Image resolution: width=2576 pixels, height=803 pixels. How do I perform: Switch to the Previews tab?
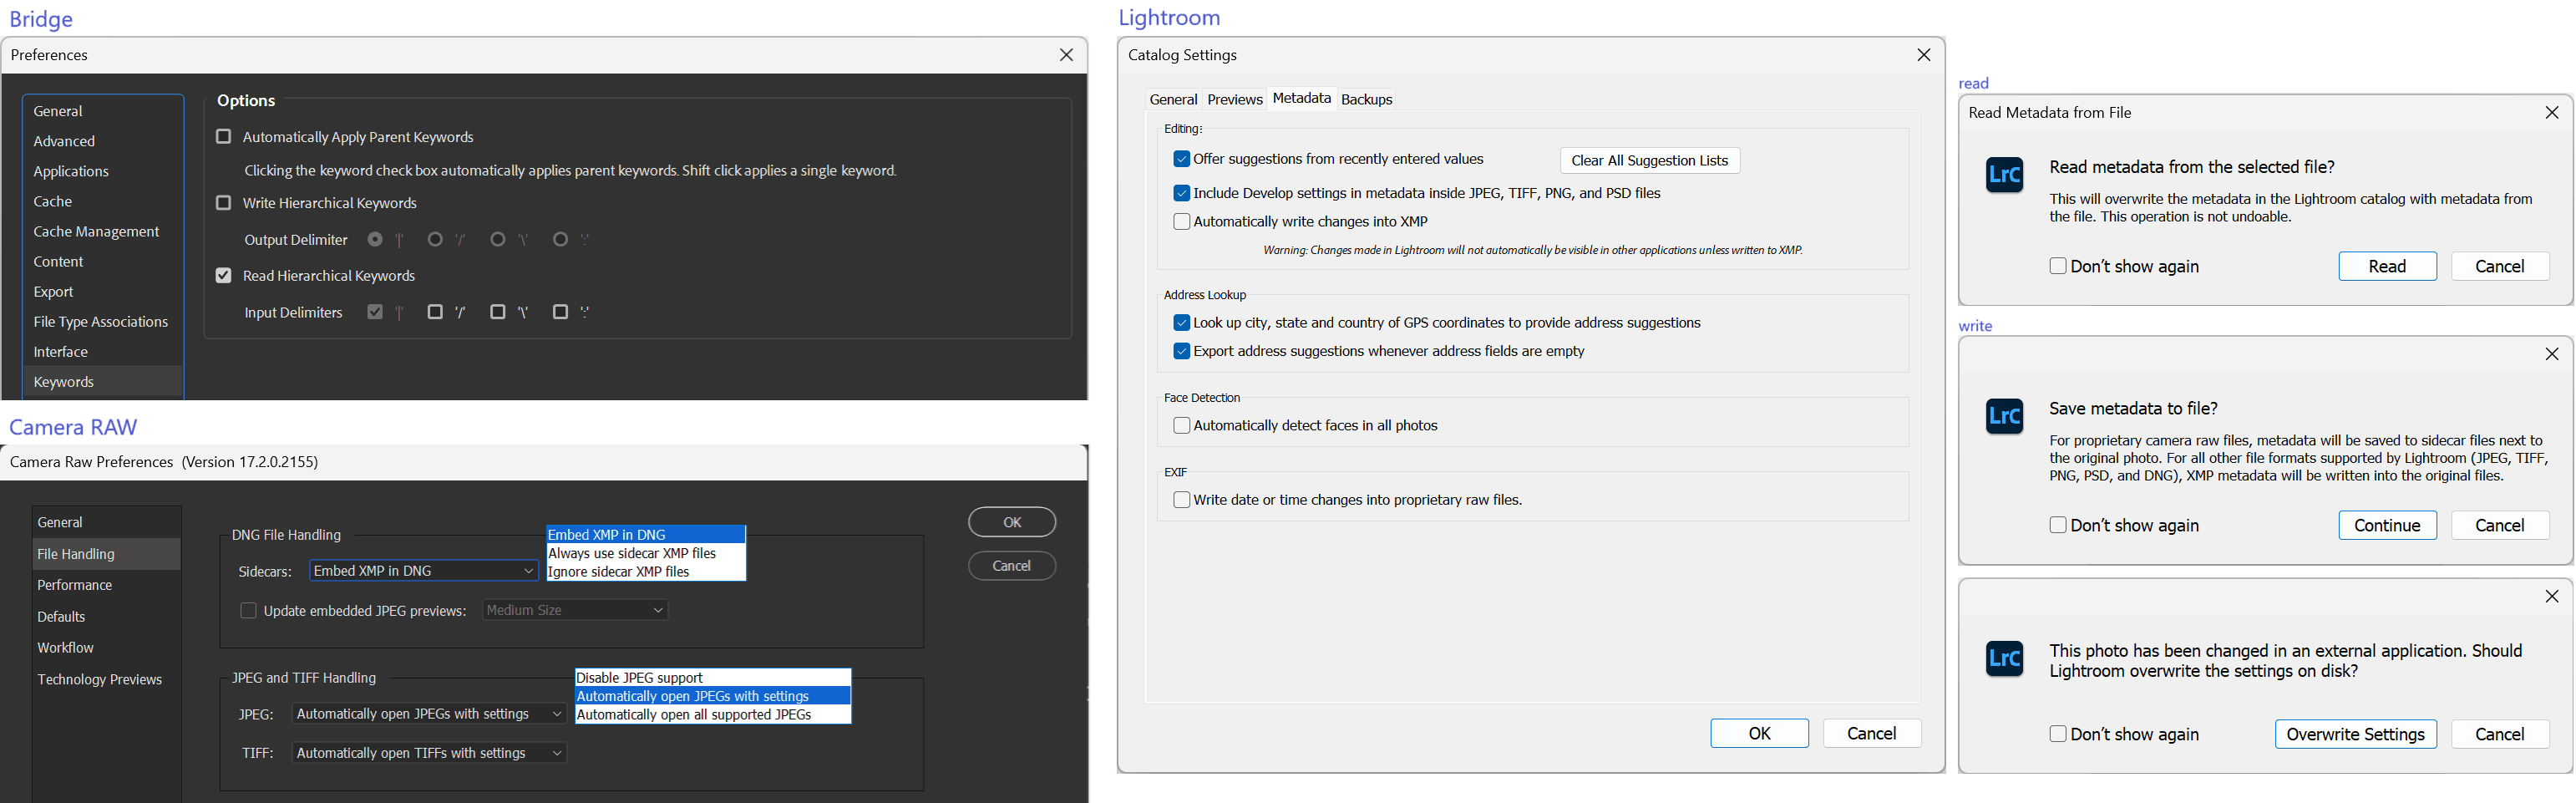pyautogui.click(x=1234, y=99)
